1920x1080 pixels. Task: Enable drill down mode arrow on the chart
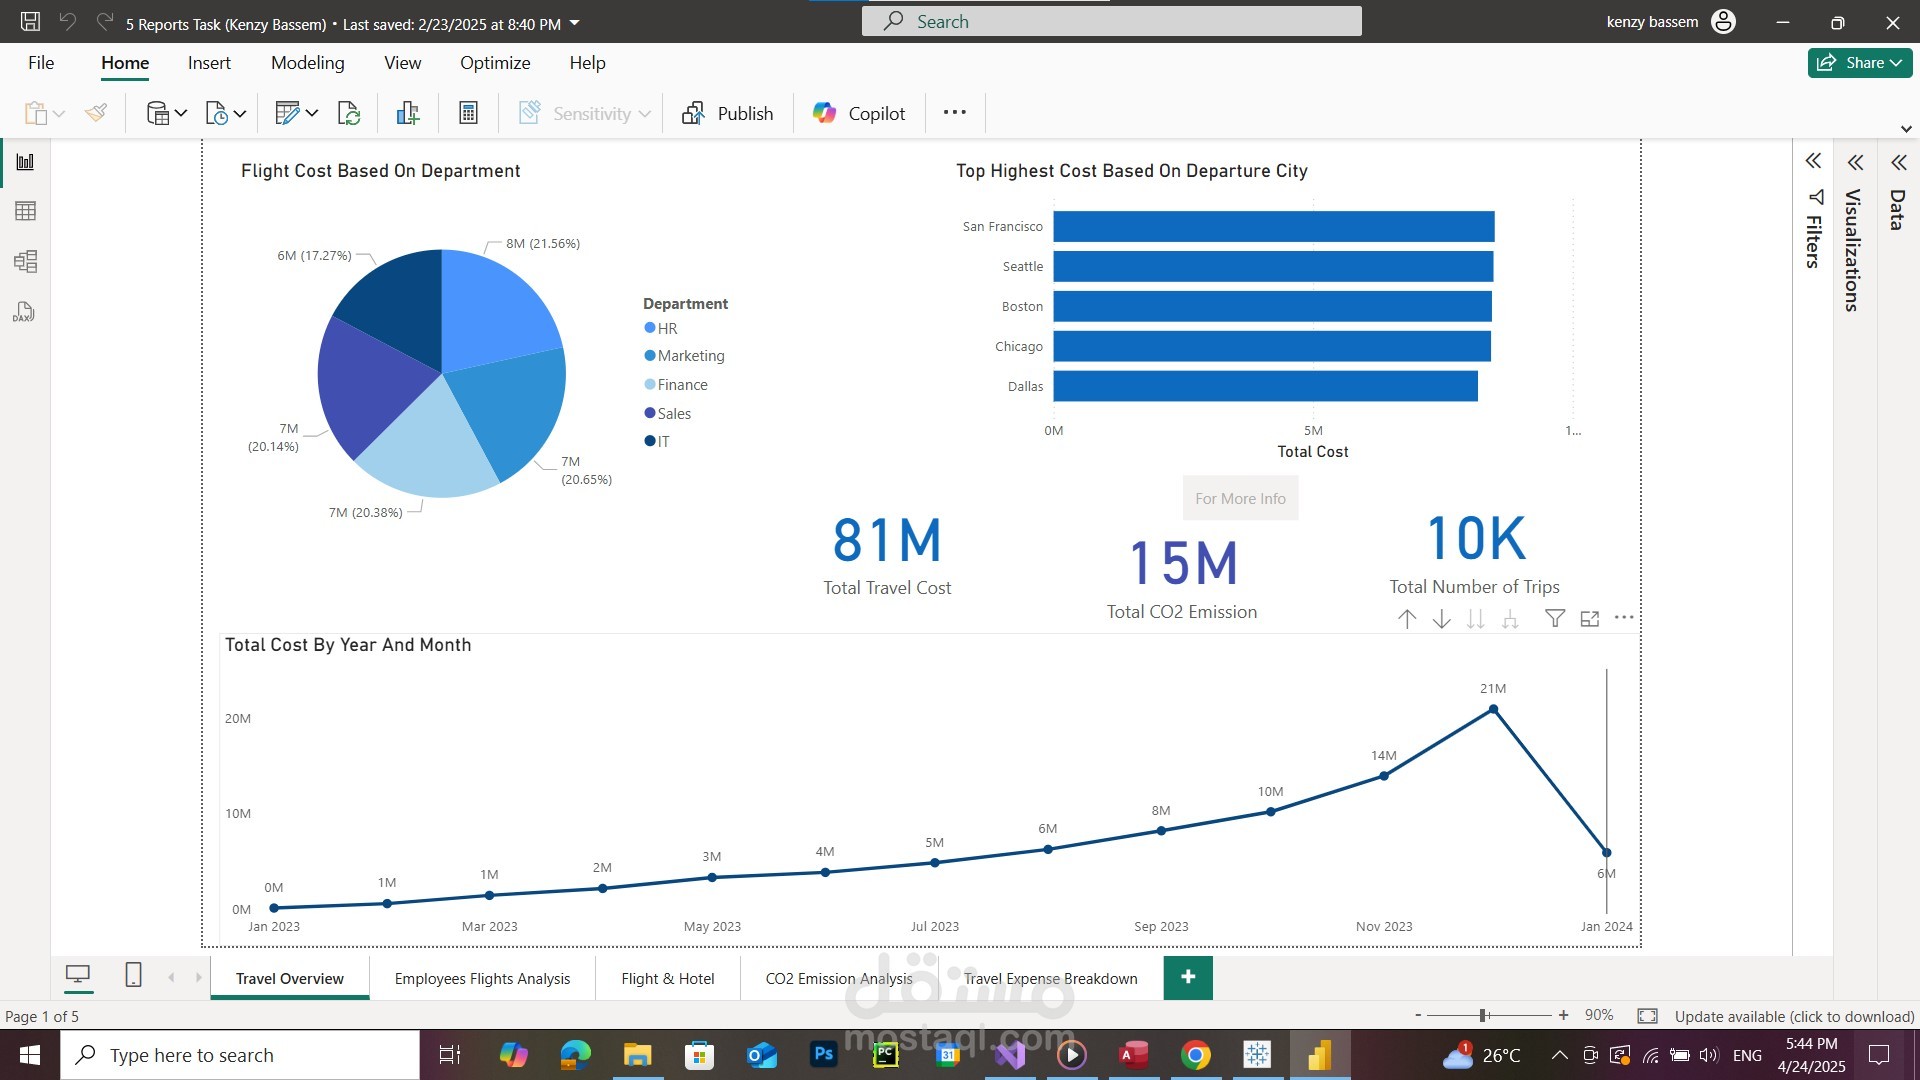click(x=1441, y=619)
